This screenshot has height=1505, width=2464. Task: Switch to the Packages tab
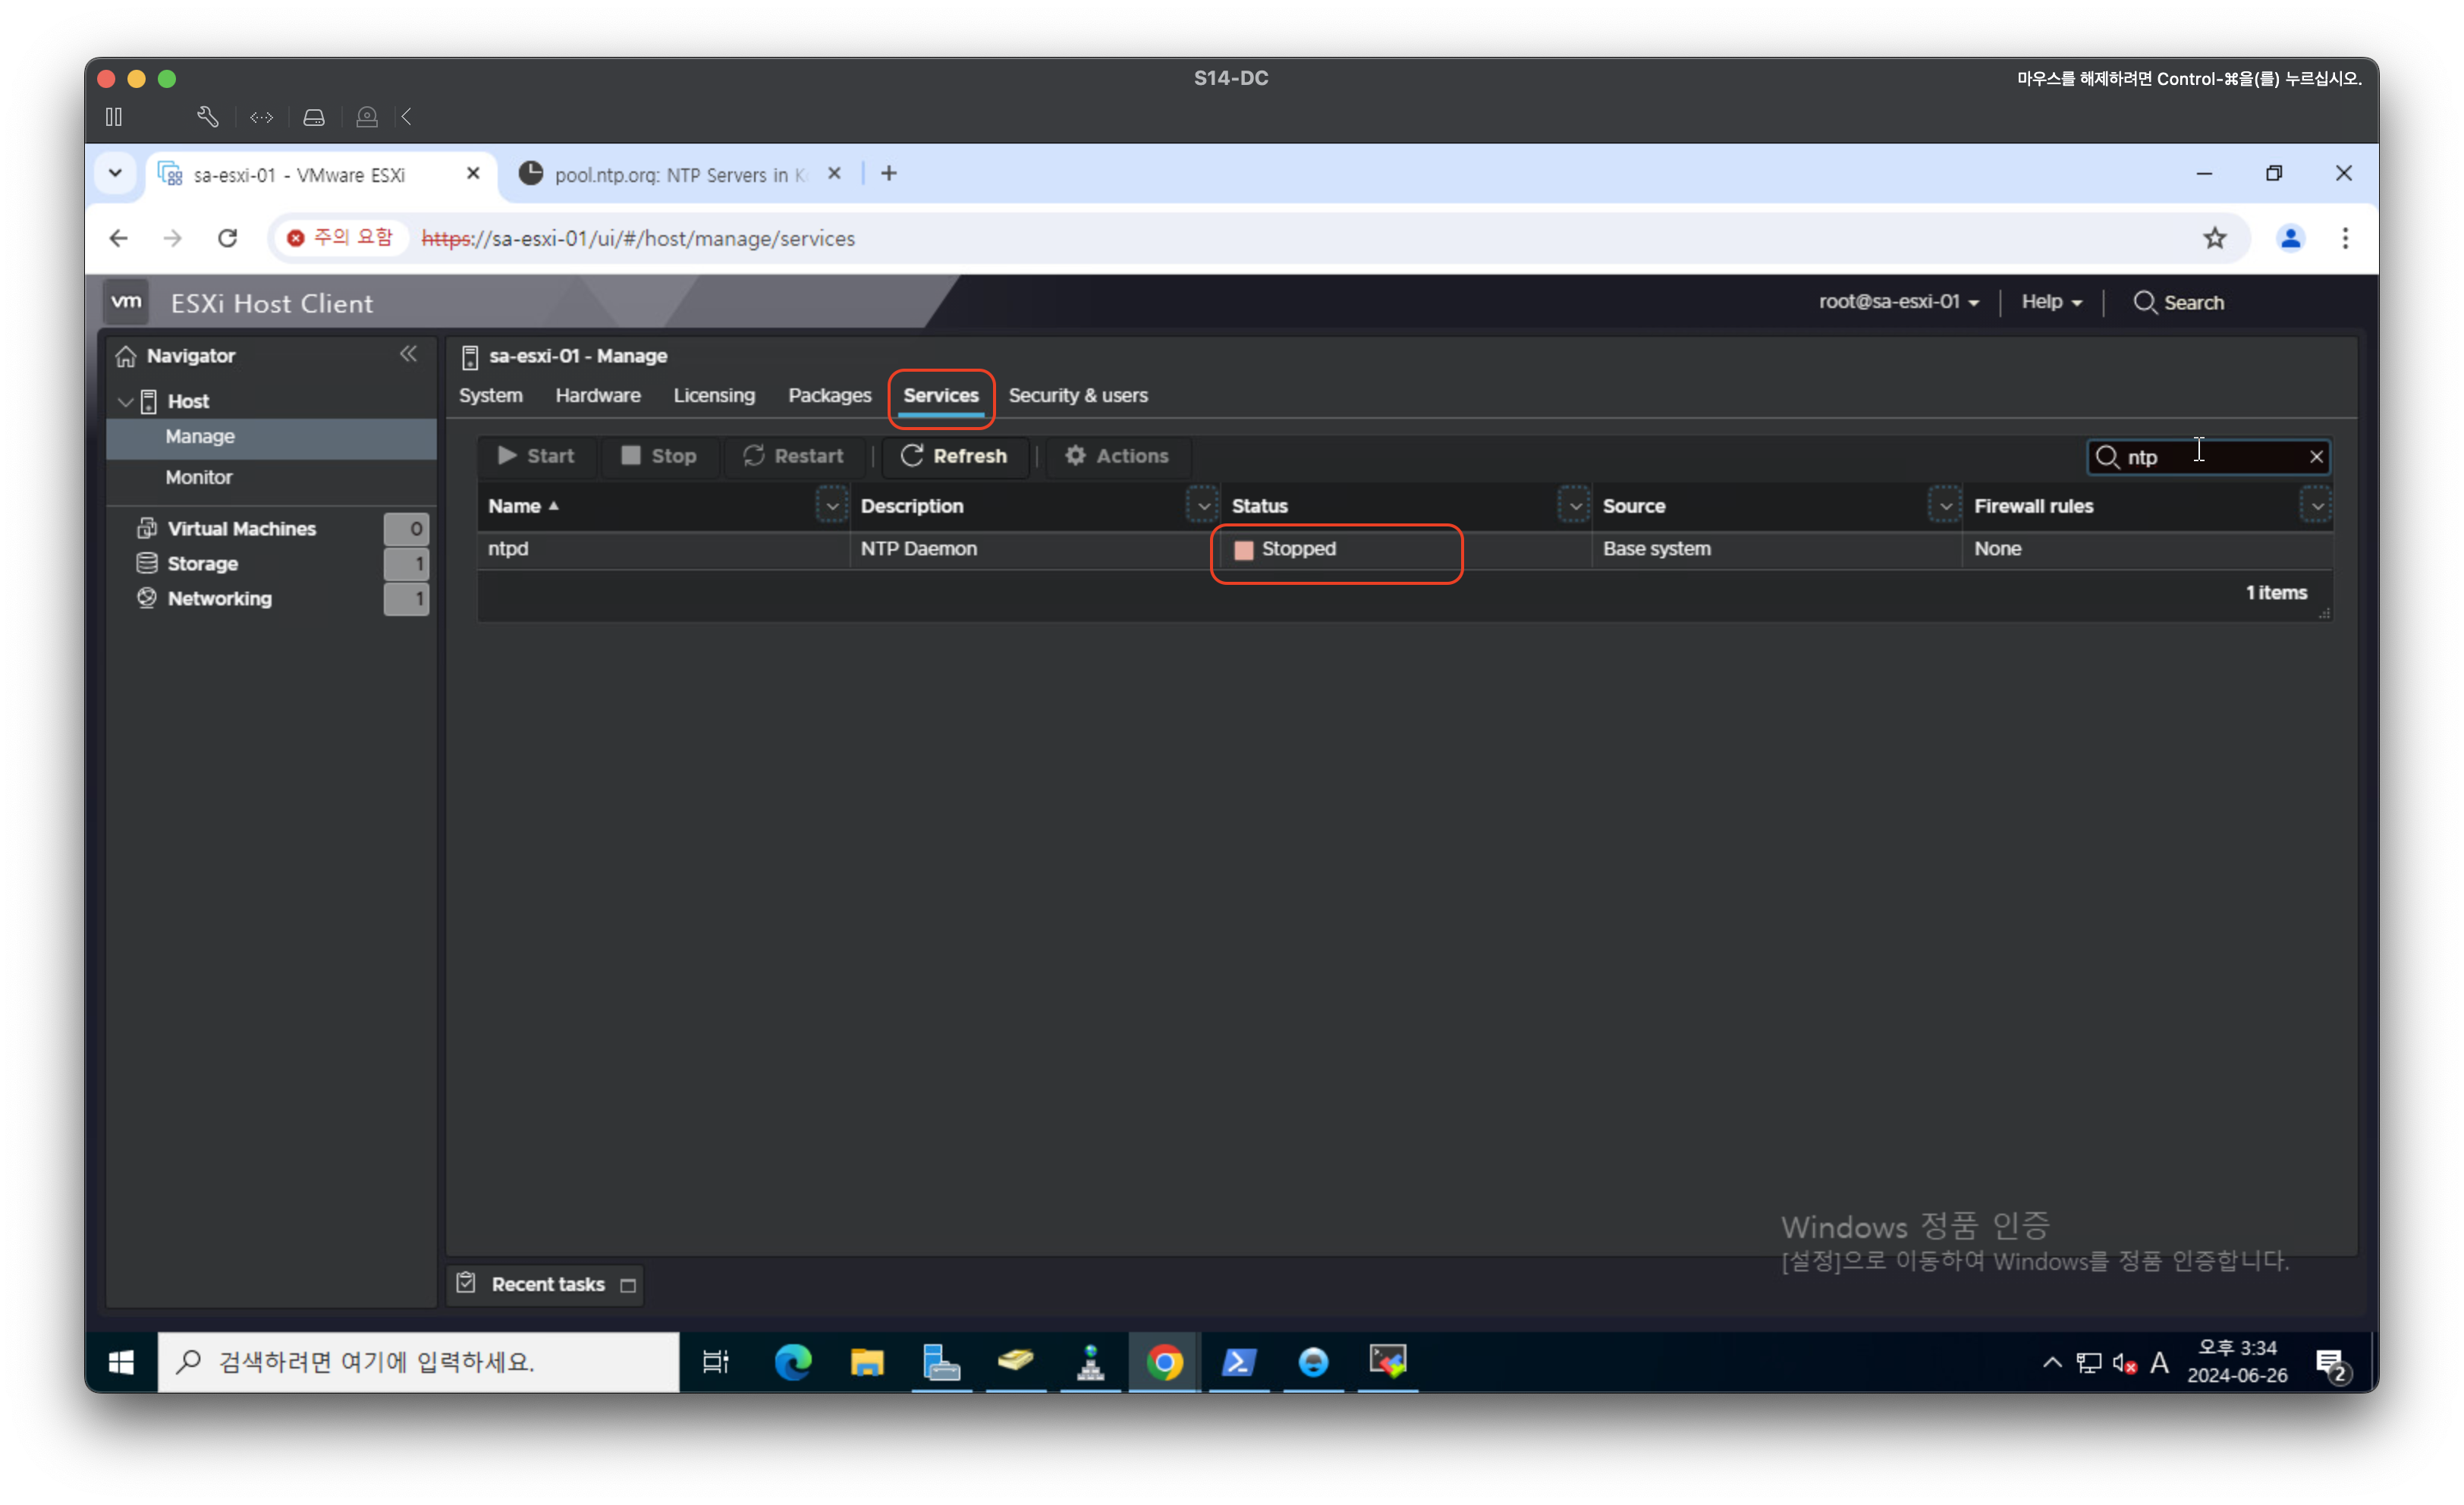(829, 395)
